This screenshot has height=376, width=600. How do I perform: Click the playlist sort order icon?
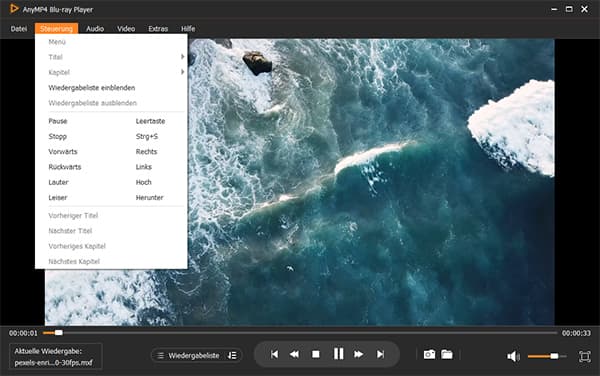point(232,356)
